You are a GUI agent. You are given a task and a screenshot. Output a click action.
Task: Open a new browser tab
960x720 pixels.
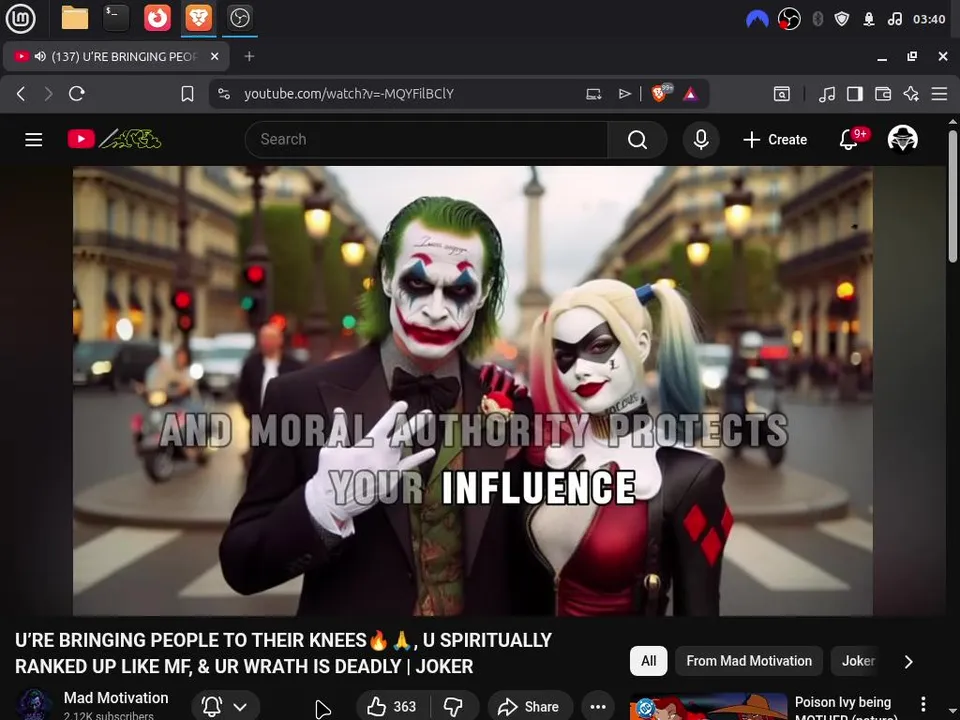pyautogui.click(x=249, y=56)
